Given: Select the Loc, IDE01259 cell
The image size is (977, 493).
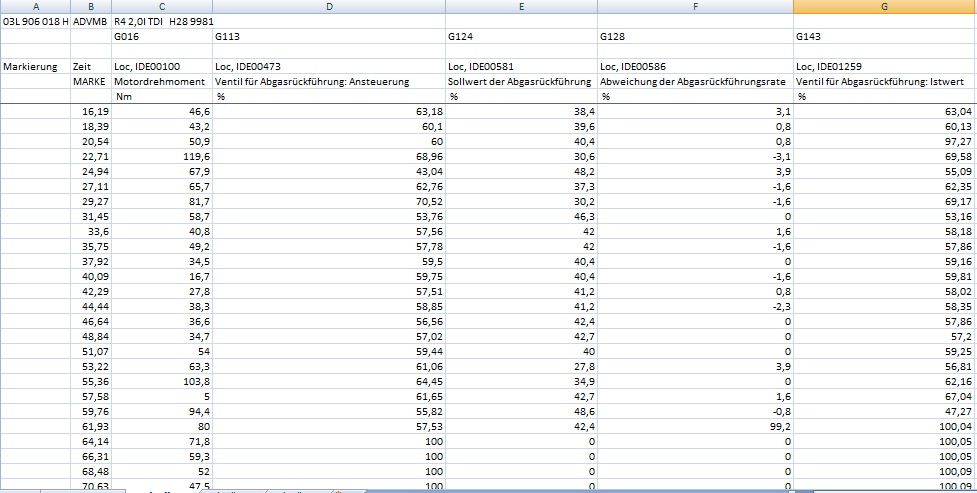Looking at the screenshot, I should click(832, 66).
